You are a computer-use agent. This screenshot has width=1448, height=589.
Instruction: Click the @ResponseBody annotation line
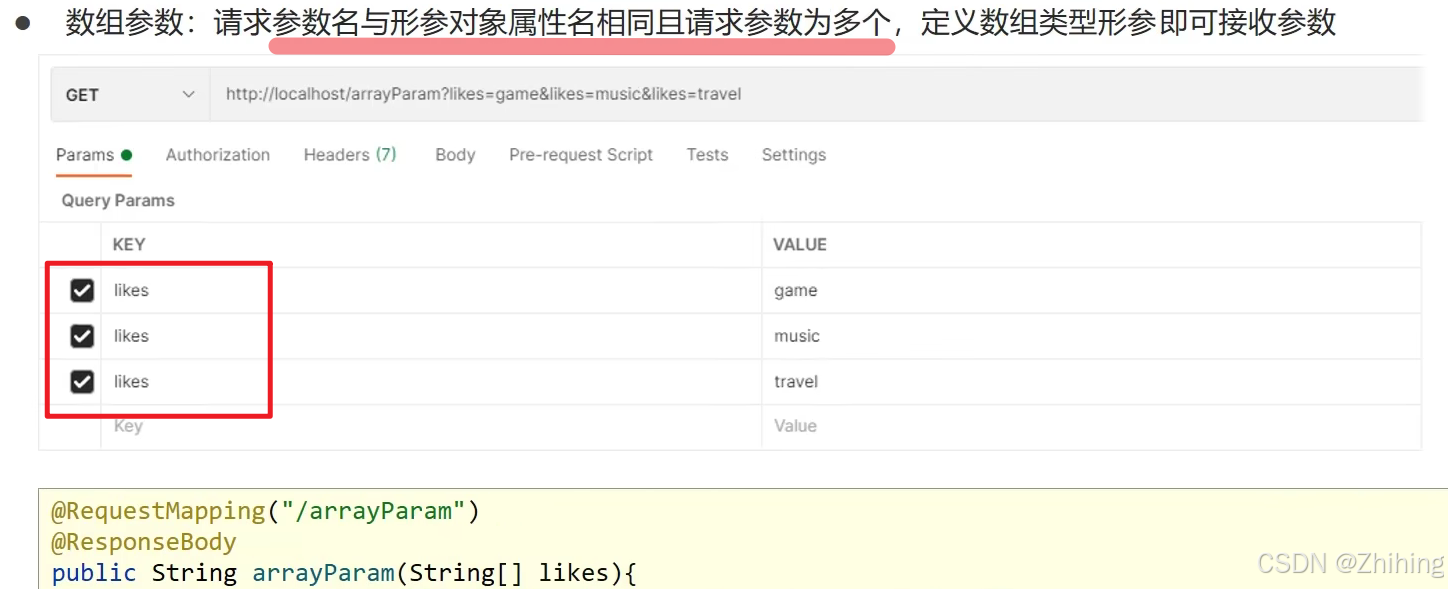coord(144,542)
